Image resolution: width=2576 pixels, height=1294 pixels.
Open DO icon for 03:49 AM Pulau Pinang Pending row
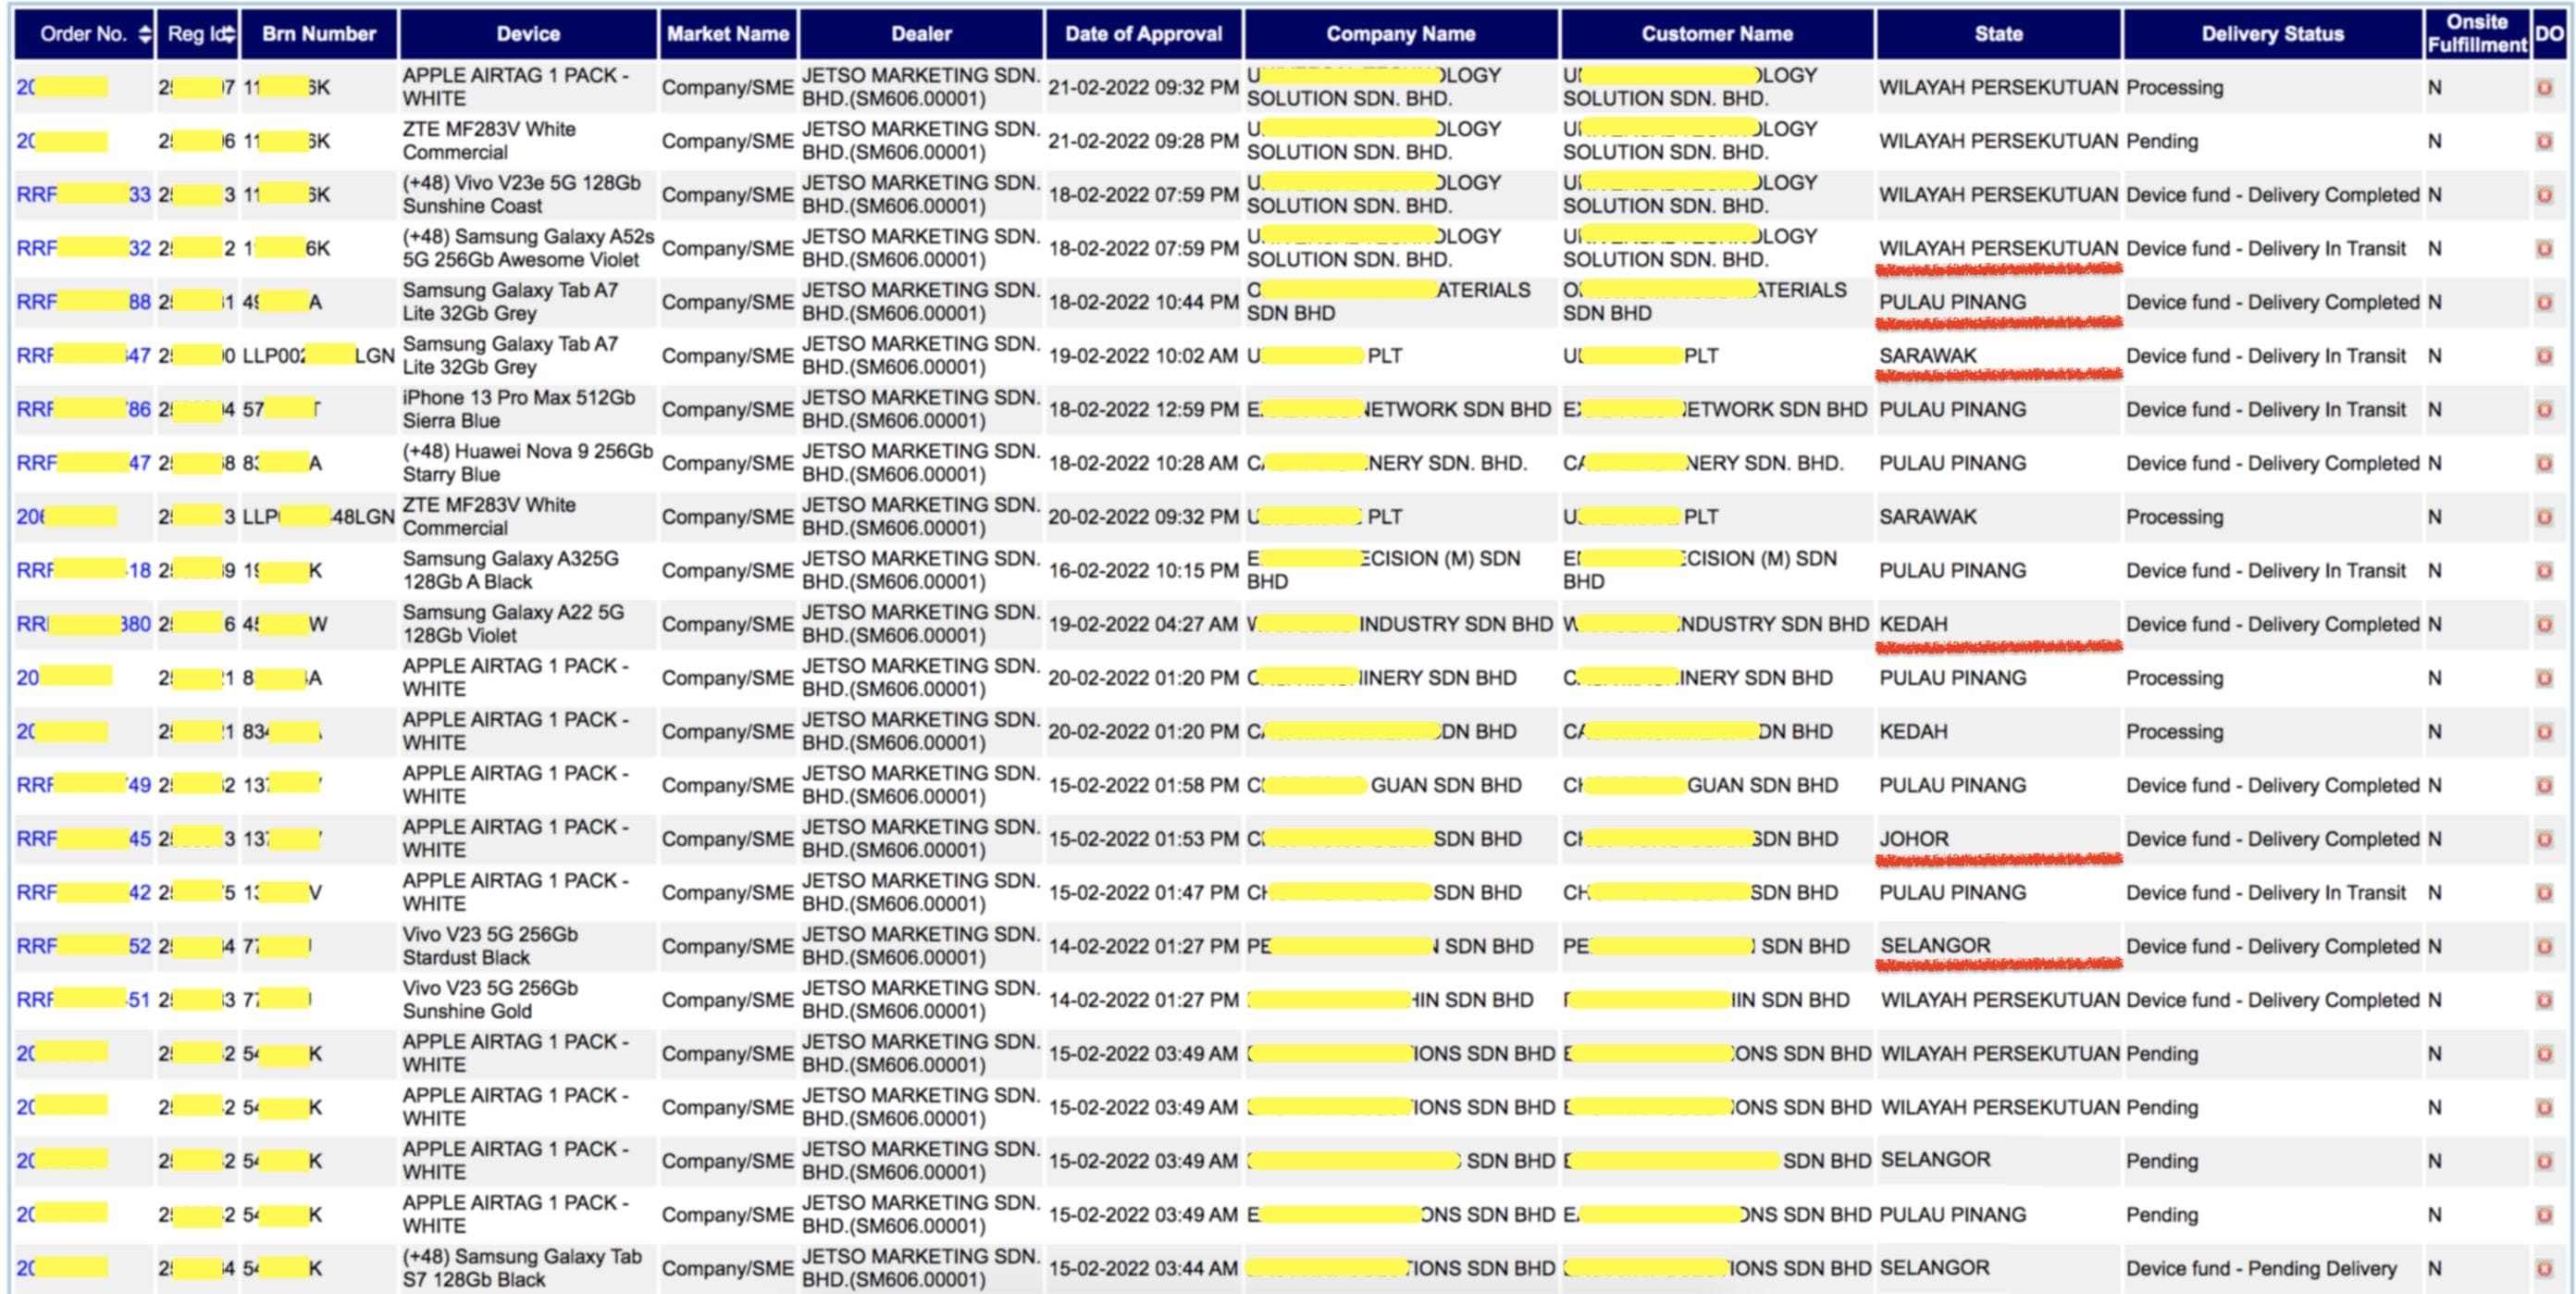pyautogui.click(x=2545, y=1215)
